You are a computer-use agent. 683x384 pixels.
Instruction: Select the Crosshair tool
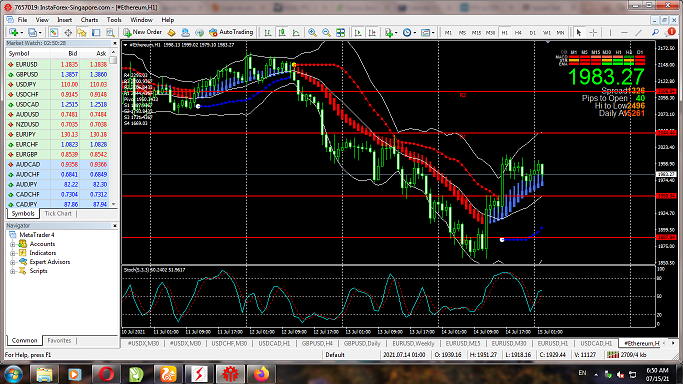click(x=593, y=33)
